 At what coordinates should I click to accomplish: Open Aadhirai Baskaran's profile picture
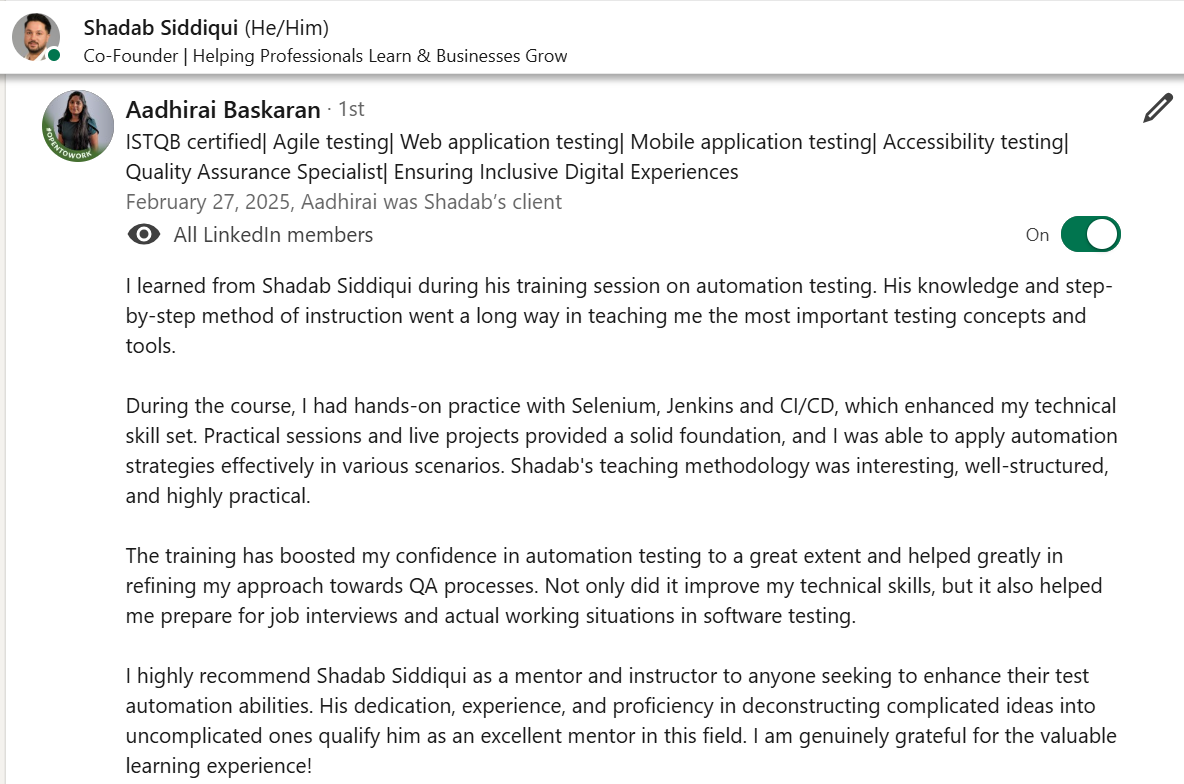pyautogui.click(x=78, y=126)
